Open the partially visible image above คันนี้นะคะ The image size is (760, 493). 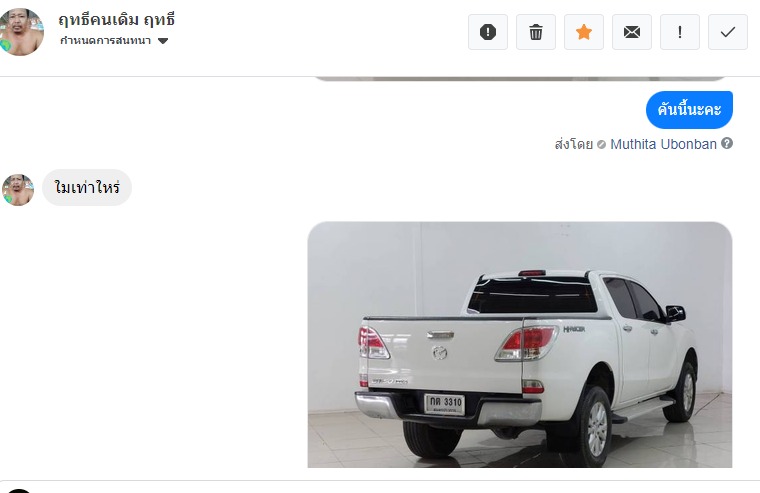coord(520,79)
